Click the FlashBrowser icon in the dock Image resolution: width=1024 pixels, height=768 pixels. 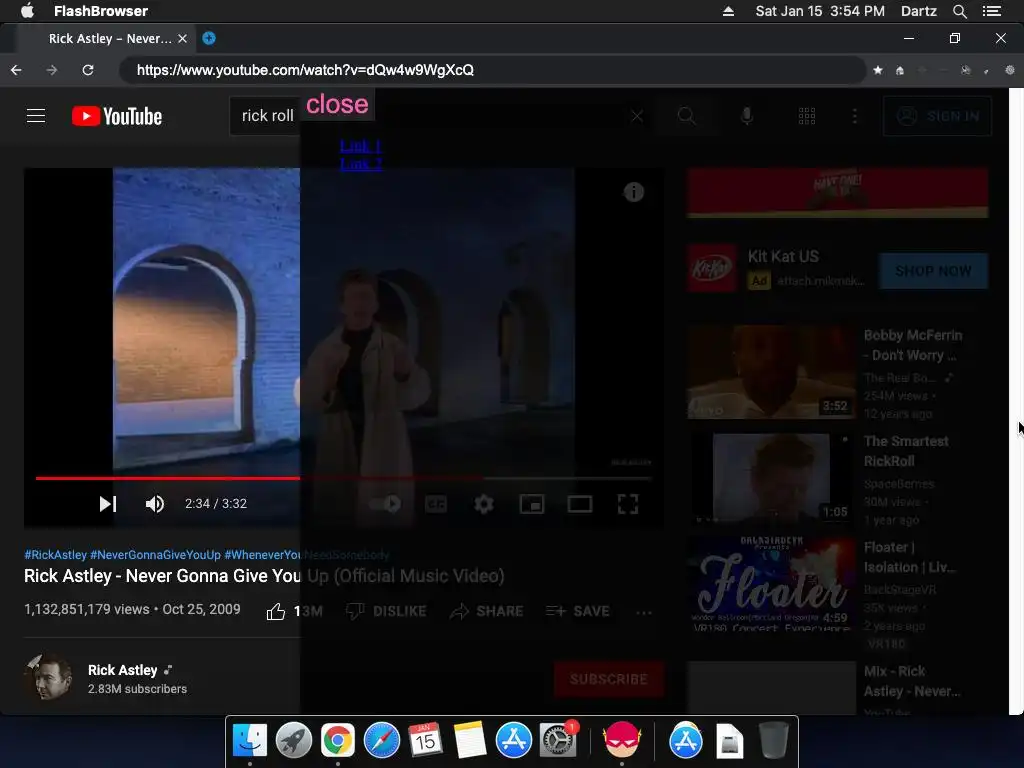click(x=621, y=740)
